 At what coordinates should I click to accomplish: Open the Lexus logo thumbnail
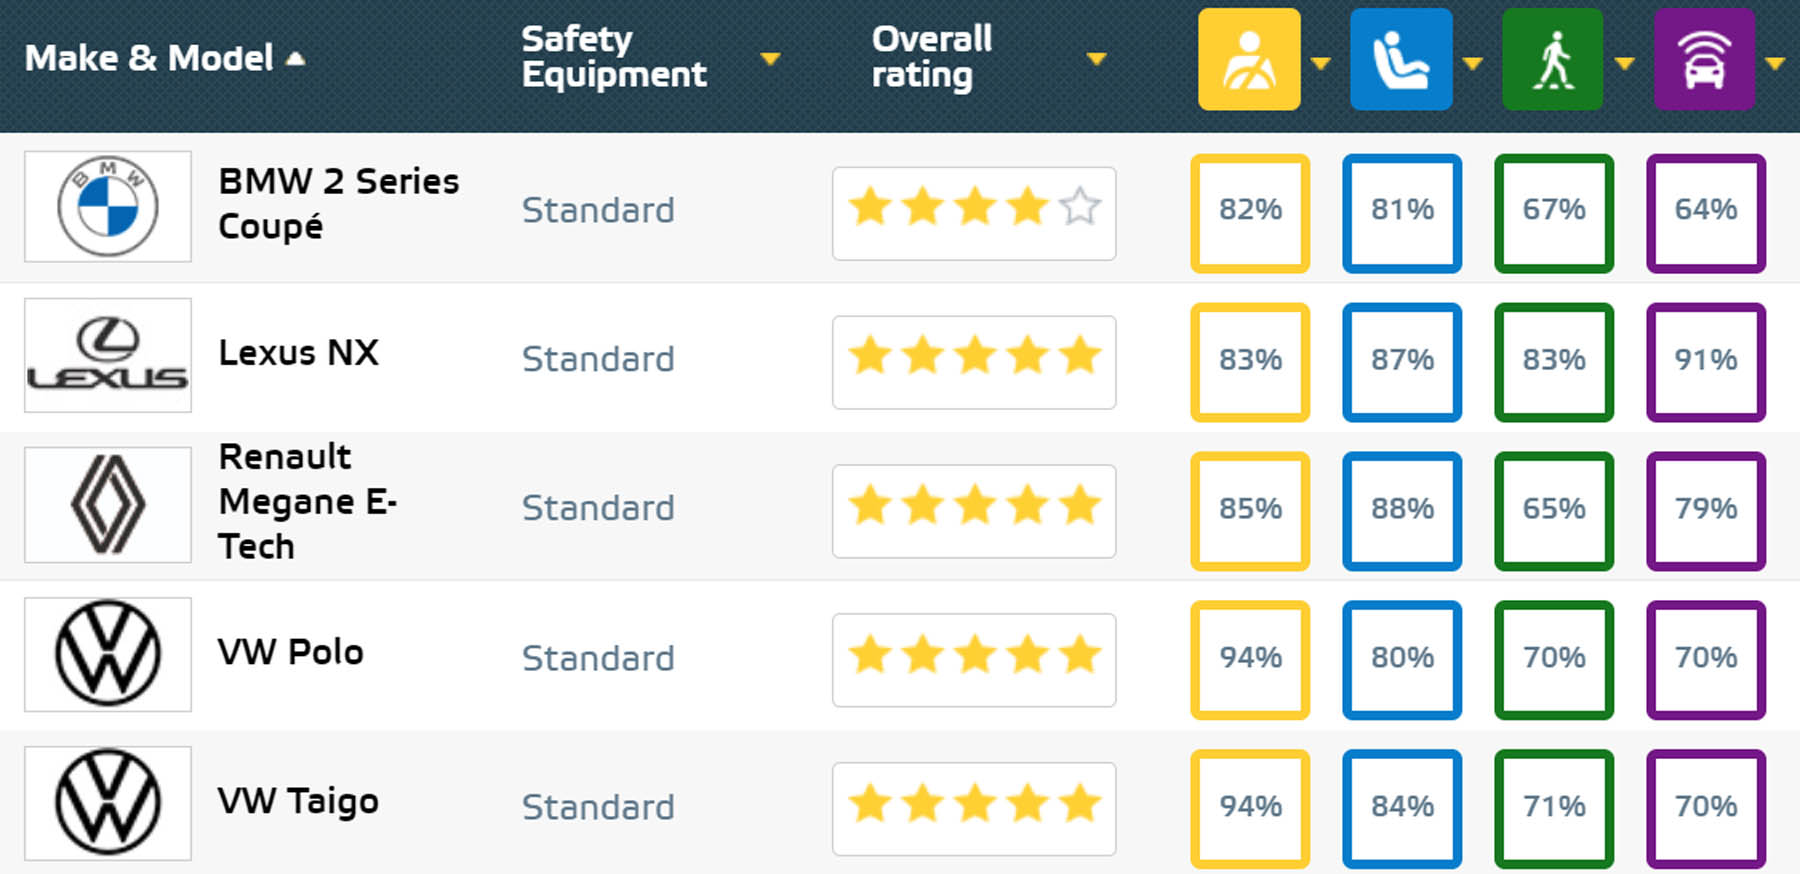(108, 355)
